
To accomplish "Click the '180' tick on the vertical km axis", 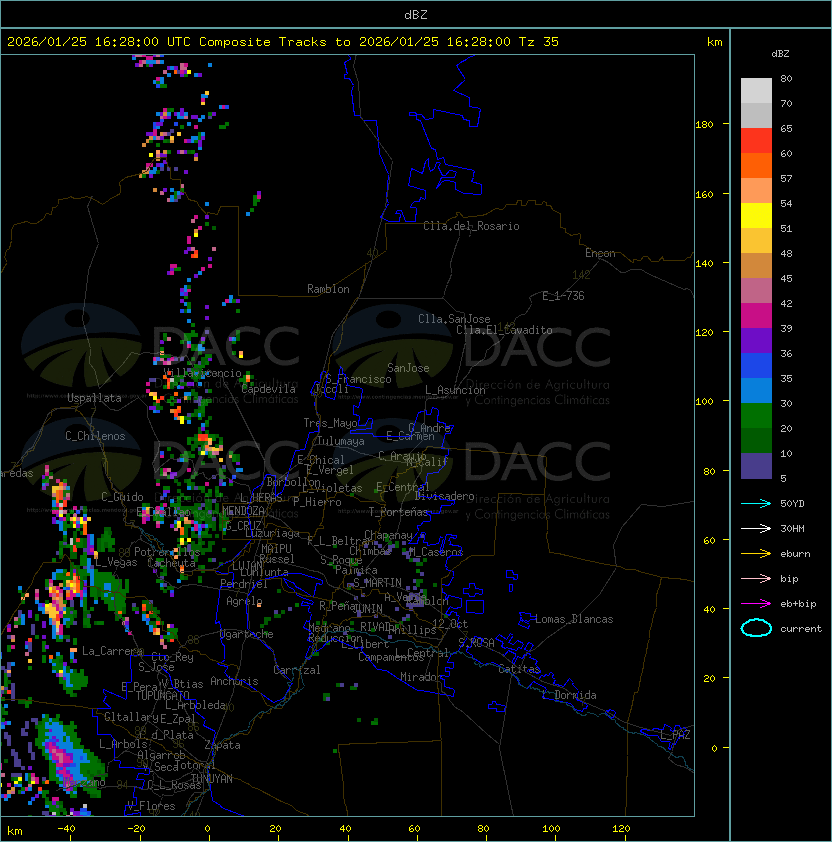I will coord(704,125).
